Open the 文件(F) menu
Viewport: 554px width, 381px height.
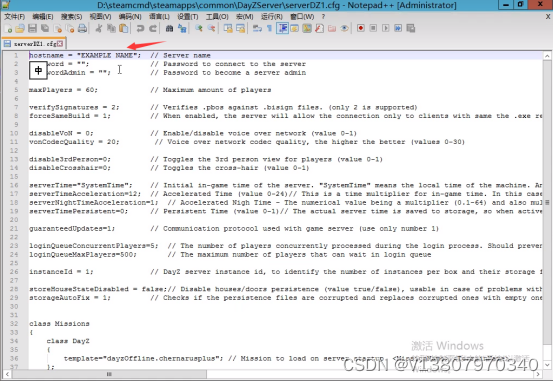(14, 17)
